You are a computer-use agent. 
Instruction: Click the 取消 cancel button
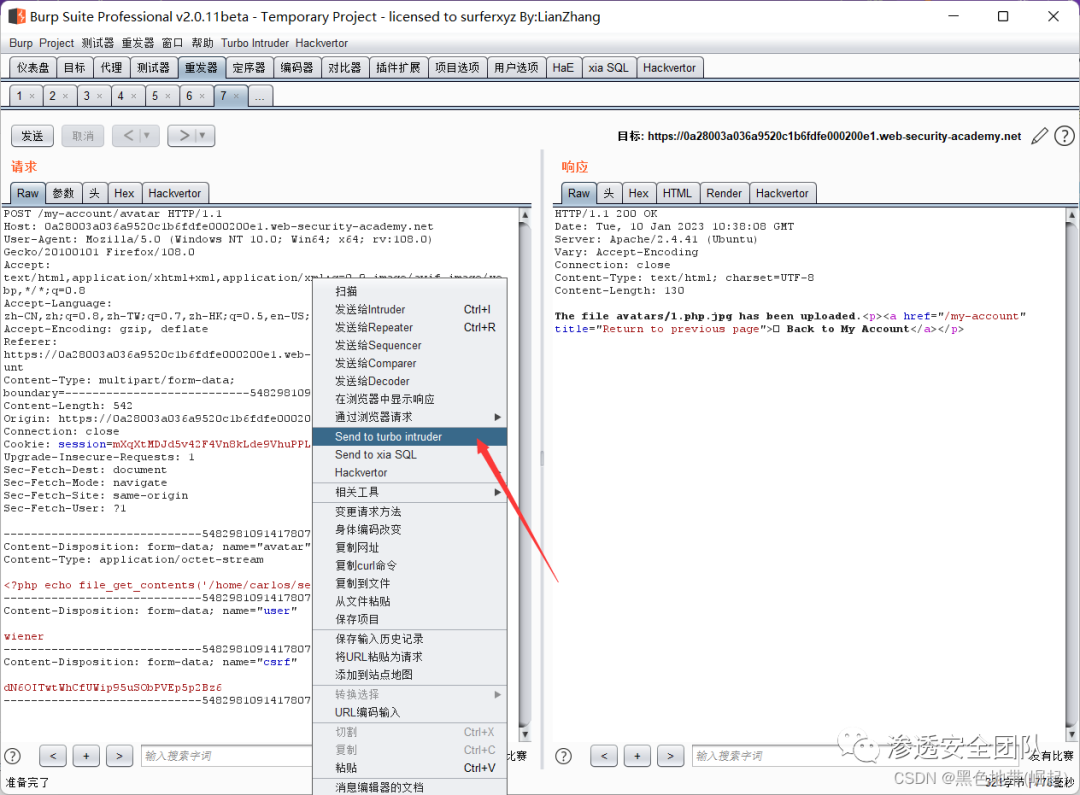83,136
